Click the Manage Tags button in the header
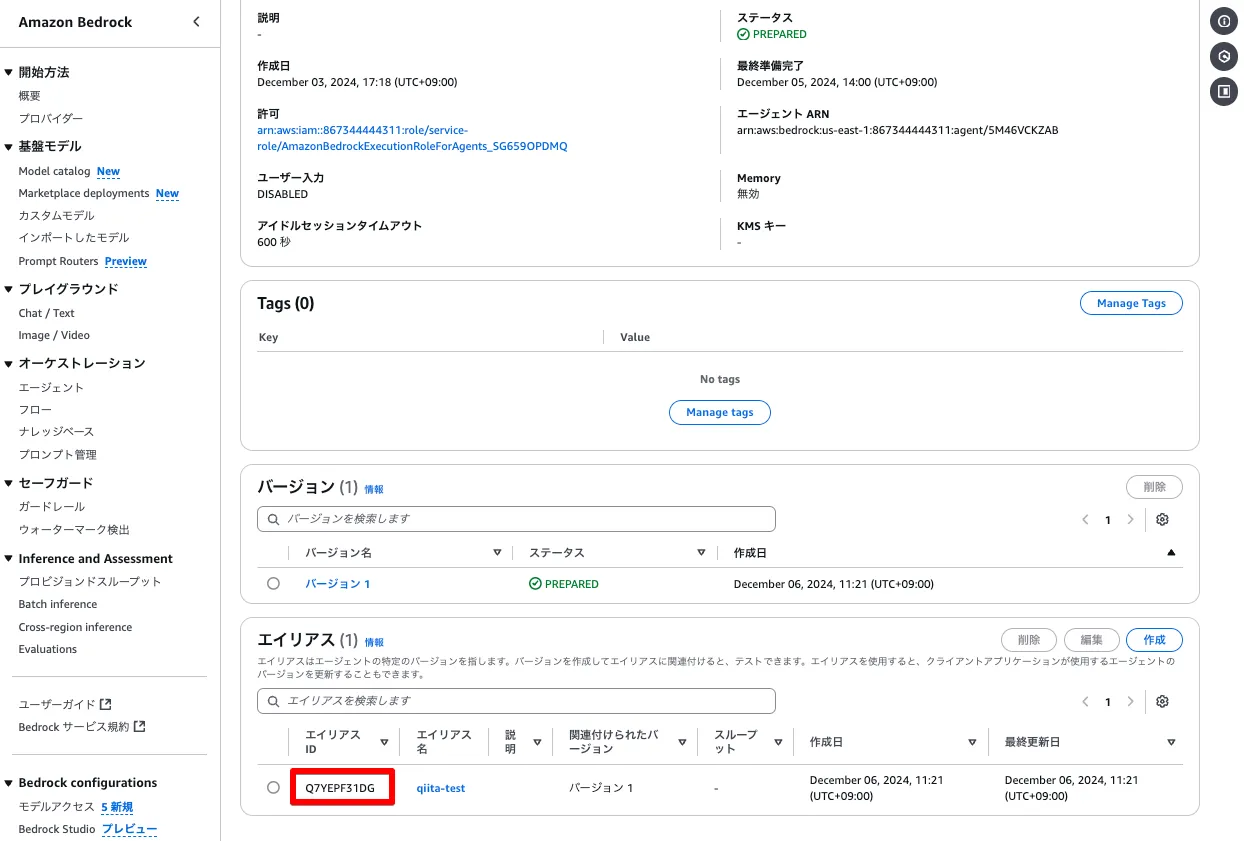This screenshot has height=841, width=1244. [1131, 303]
